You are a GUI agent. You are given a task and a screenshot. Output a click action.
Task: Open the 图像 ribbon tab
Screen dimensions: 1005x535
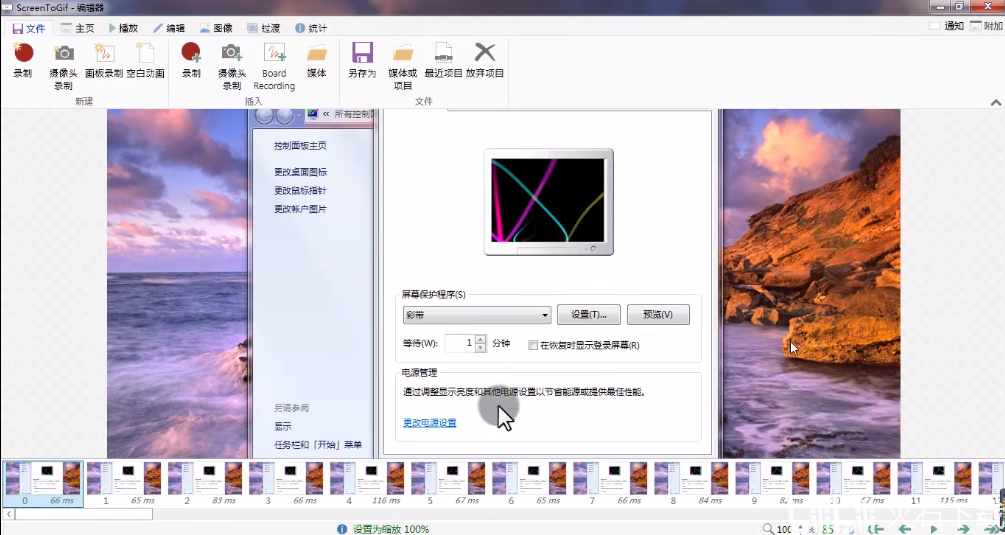[x=216, y=28]
